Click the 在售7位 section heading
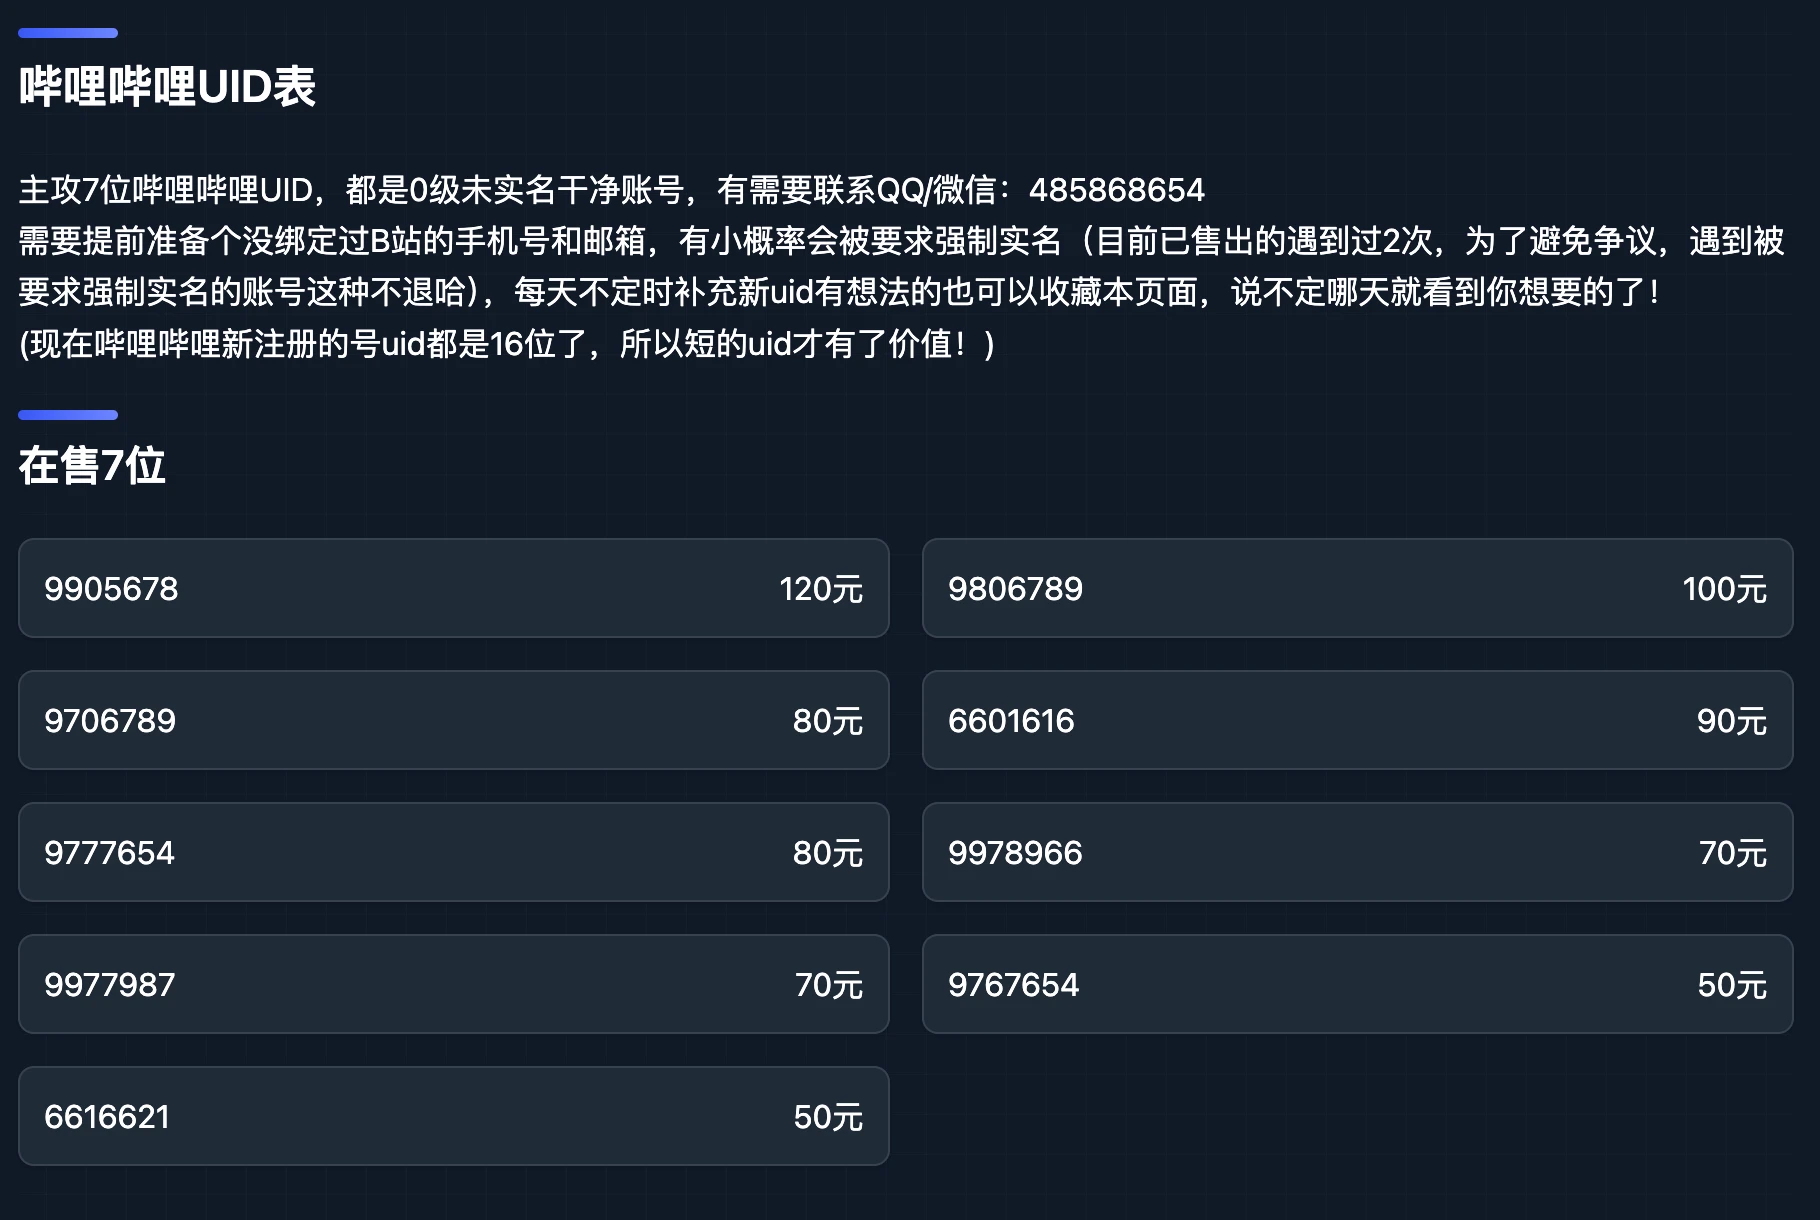The image size is (1820, 1220). click(x=92, y=466)
